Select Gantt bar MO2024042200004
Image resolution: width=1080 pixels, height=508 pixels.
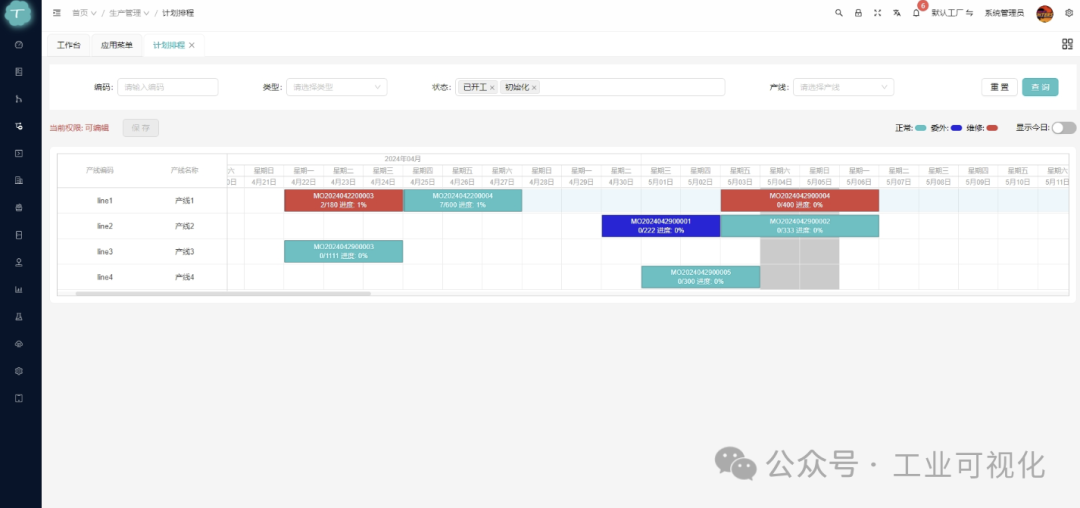tap(463, 200)
